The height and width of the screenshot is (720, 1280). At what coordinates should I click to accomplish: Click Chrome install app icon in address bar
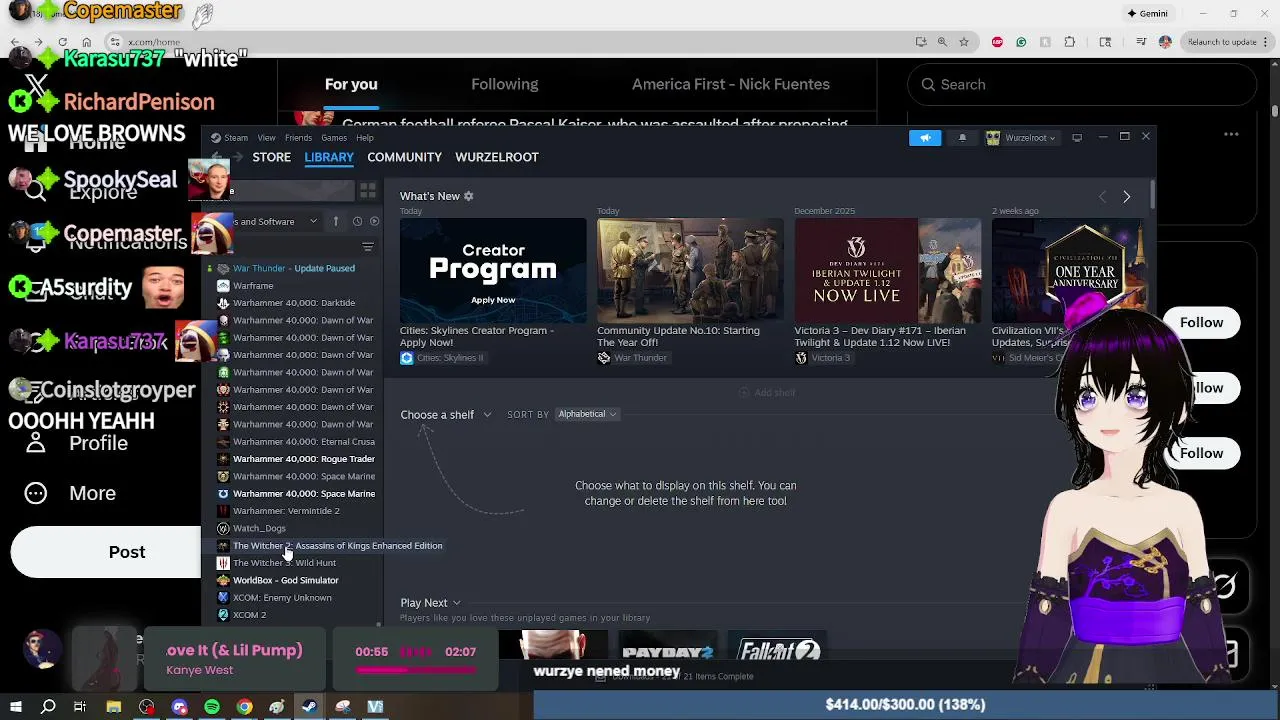pyautogui.click(x=921, y=42)
